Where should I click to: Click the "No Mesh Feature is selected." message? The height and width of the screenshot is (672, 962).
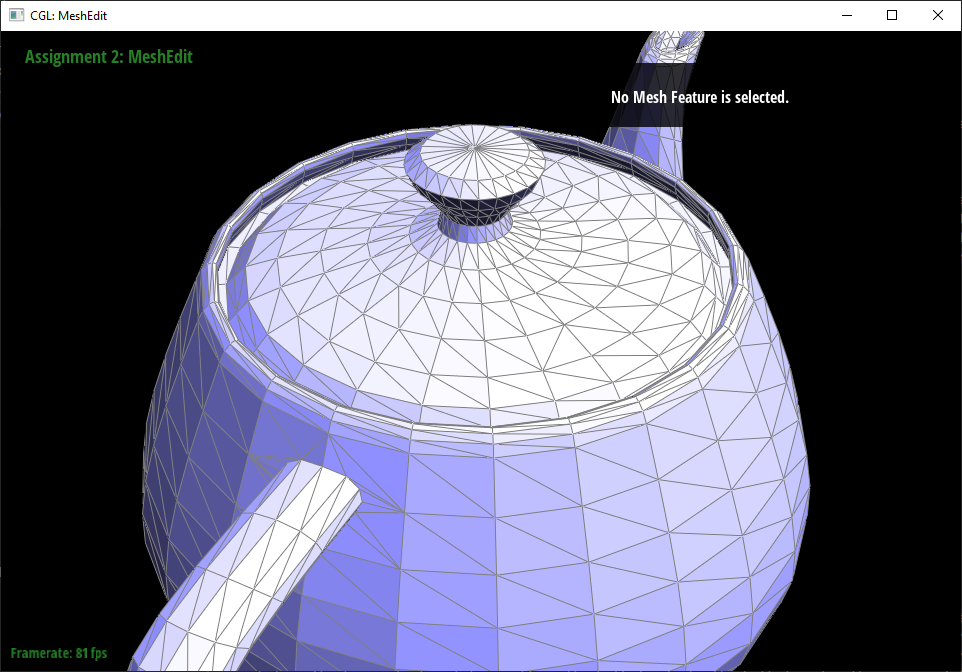tap(699, 97)
